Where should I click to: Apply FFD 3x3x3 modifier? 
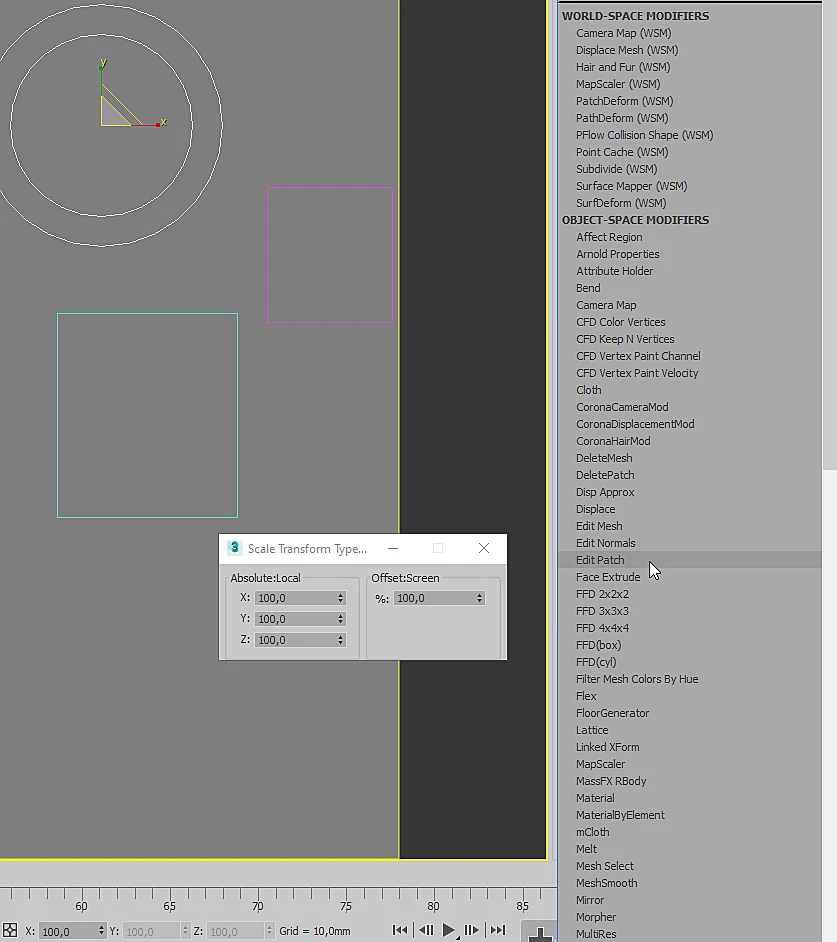click(x=602, y=611)
